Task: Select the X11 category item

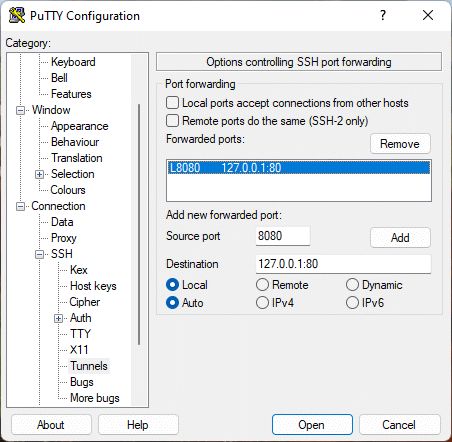Action: [x=79, y=350]
